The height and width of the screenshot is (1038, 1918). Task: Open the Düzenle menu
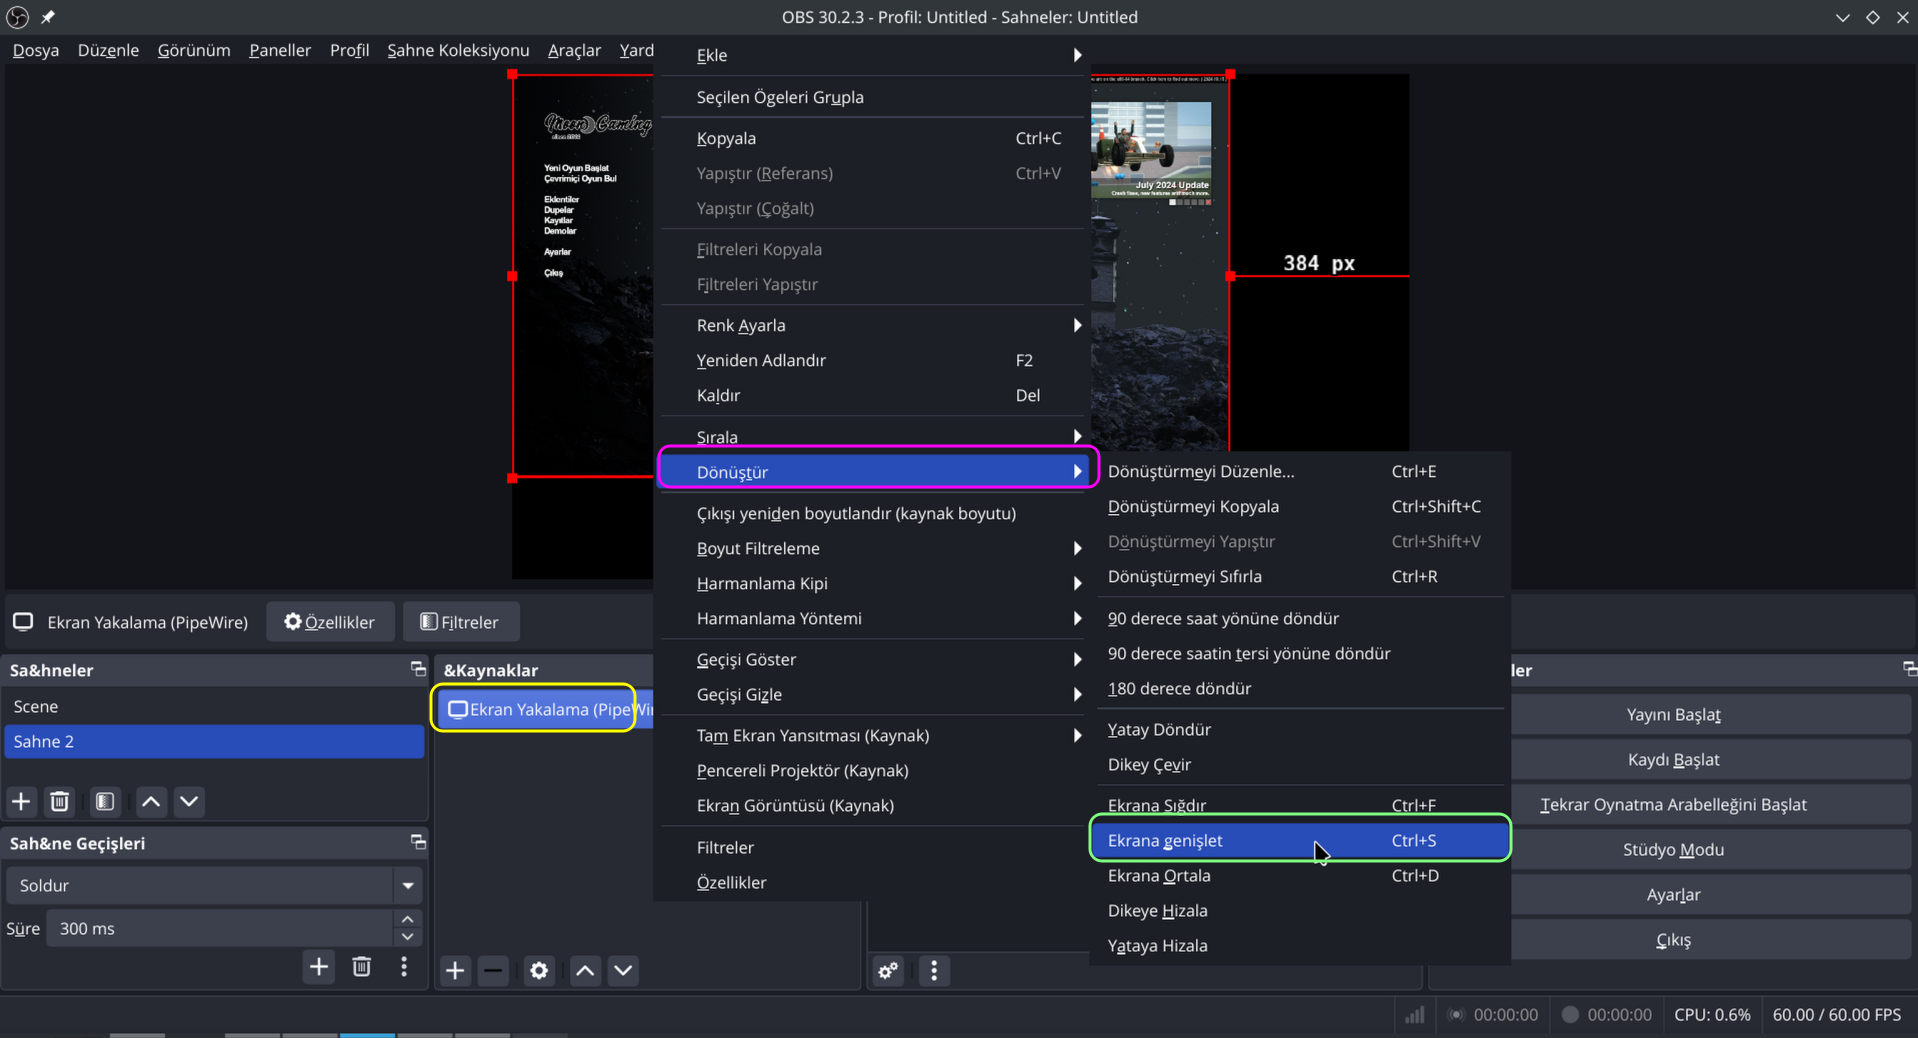click(108, 50)
